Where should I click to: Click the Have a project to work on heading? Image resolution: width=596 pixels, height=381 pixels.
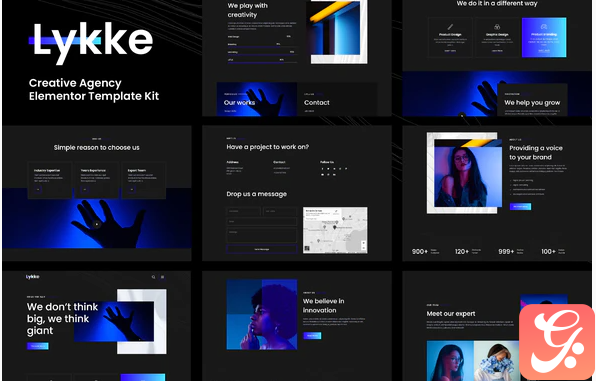[268, 147]
